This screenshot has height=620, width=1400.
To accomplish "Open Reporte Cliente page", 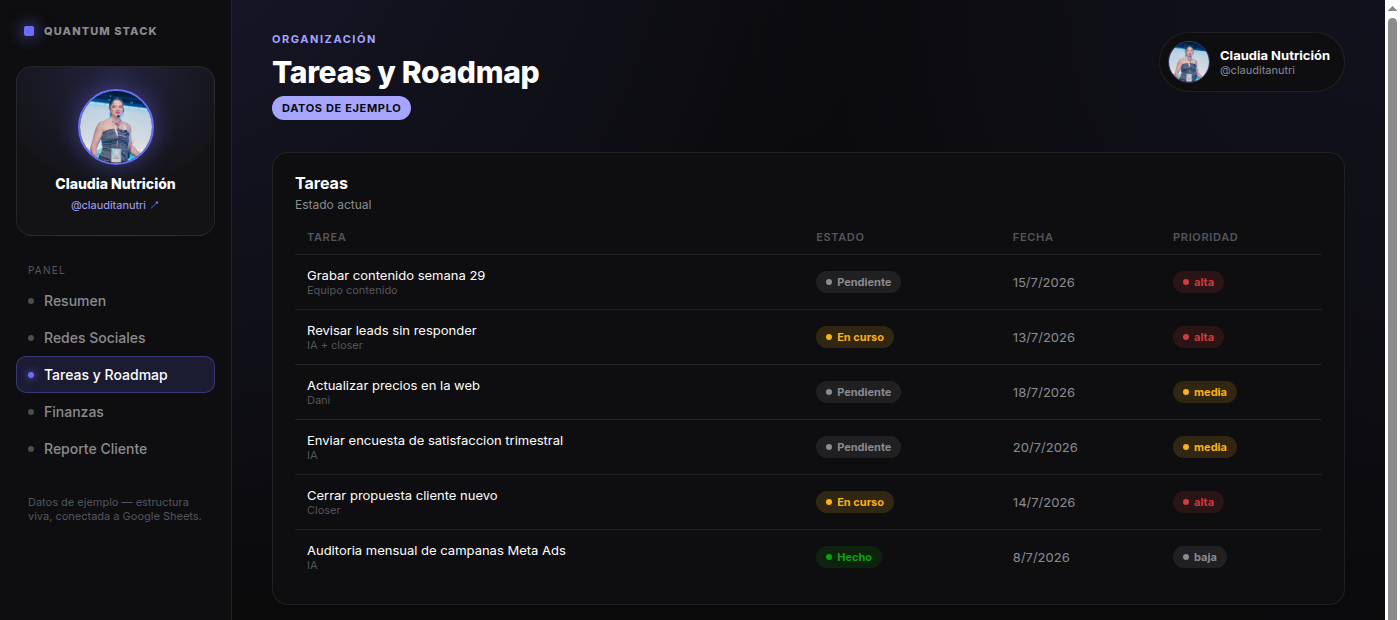I will coord(116,449).
